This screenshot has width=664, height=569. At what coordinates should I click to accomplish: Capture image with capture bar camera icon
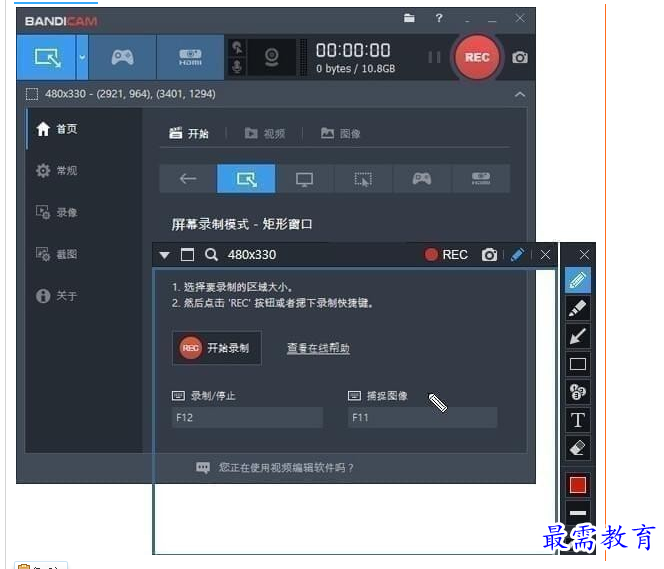coord(489,255)
